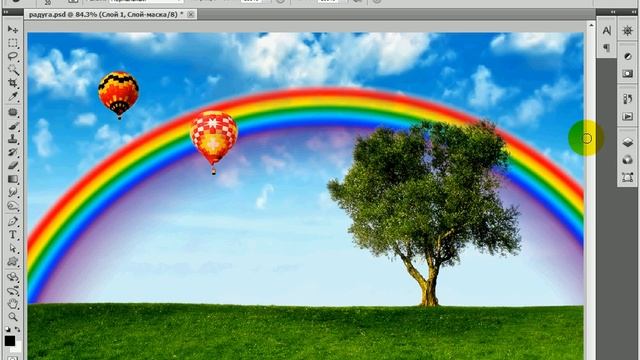Select the Horizontal Type tool
Viewport: 640px width, 360px height.
pyautogui.click(x=13, y=235)
